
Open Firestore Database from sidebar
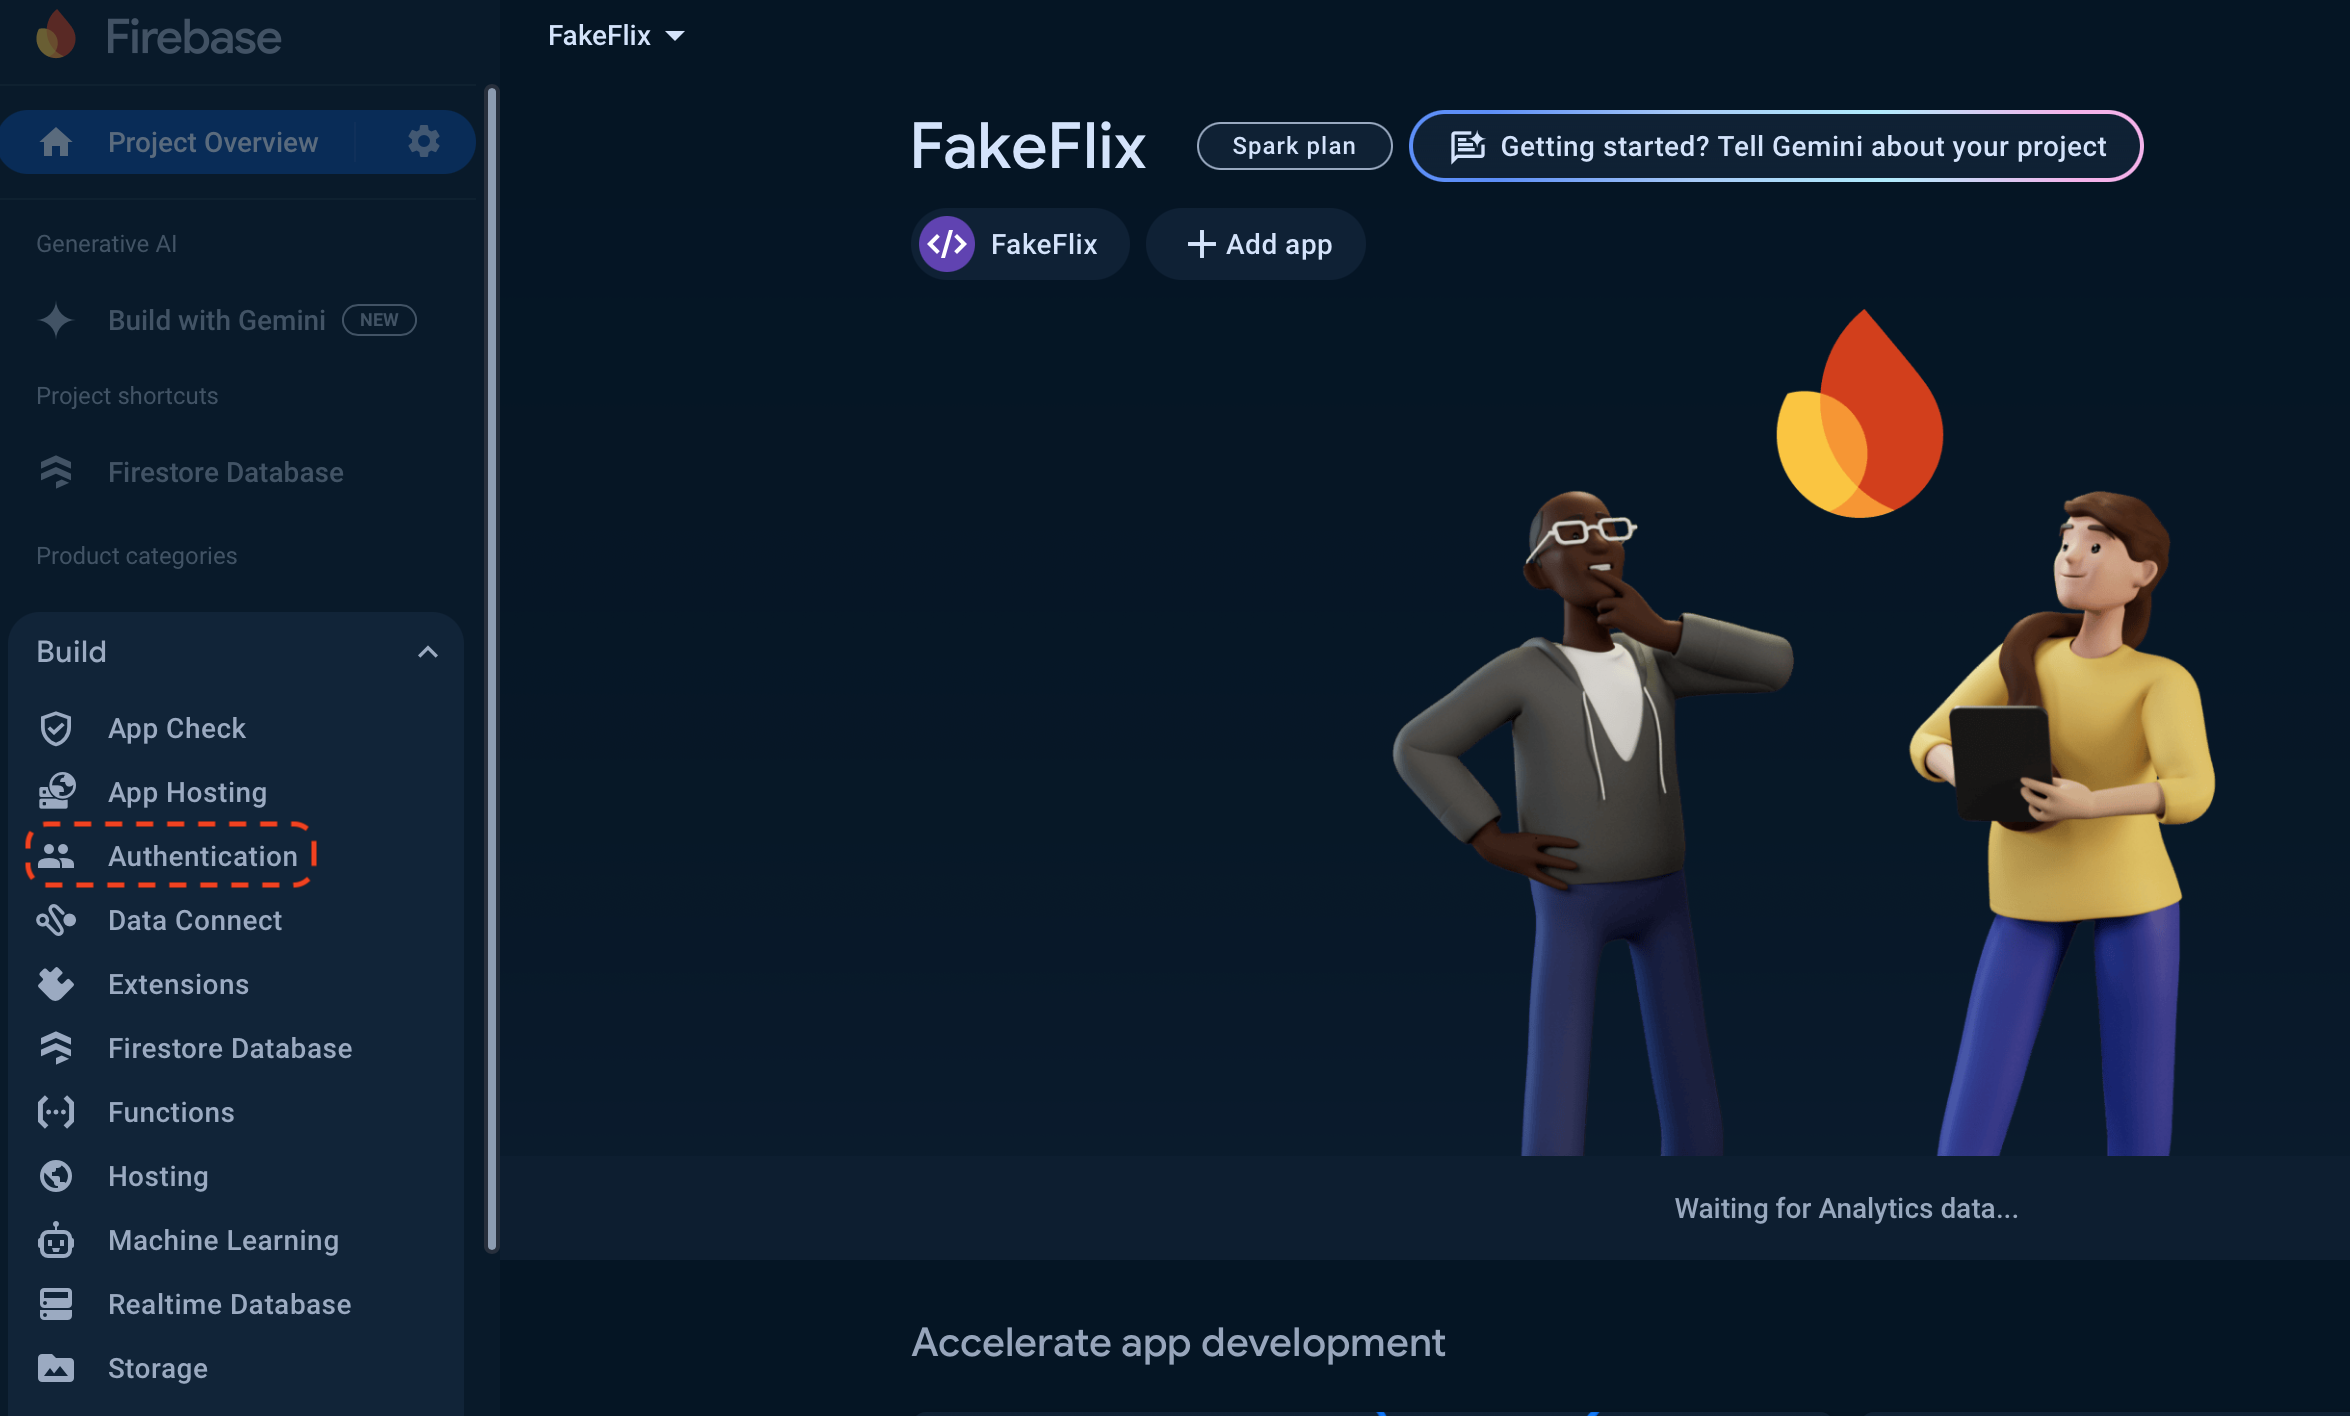point(228,1047)
